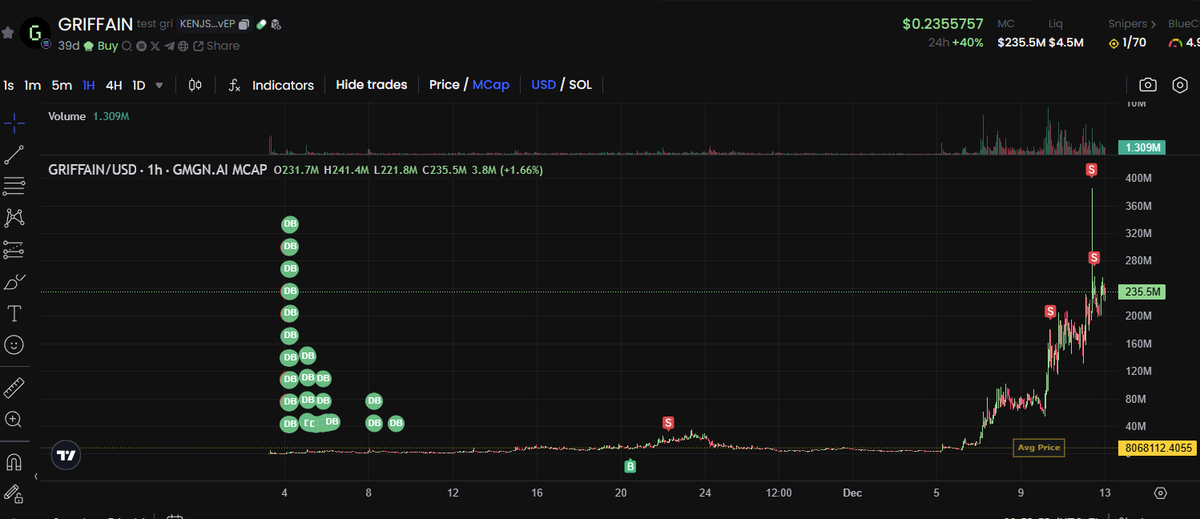This screenshot has height=519, width=1200.
Task: Activate the zoom in tool
Action: pos(14,419)
